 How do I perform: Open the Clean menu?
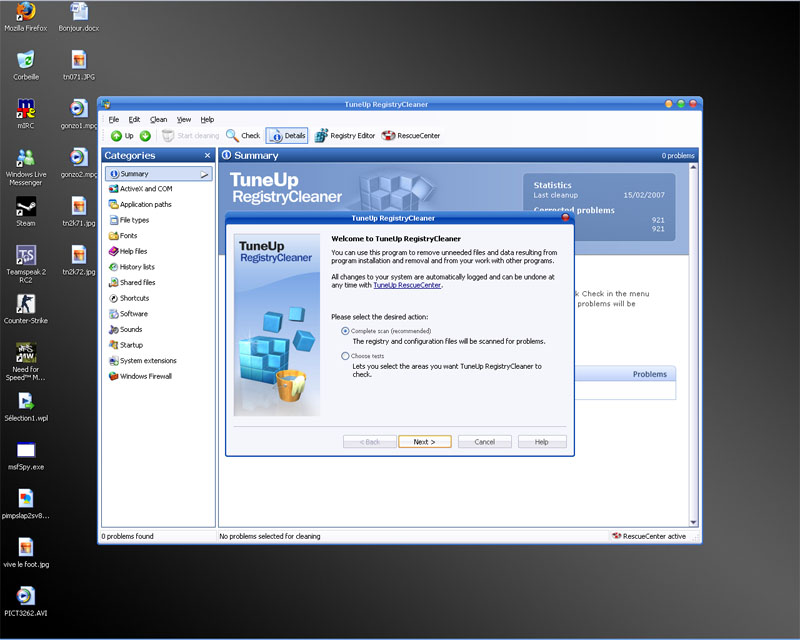(x=158, y=119)
